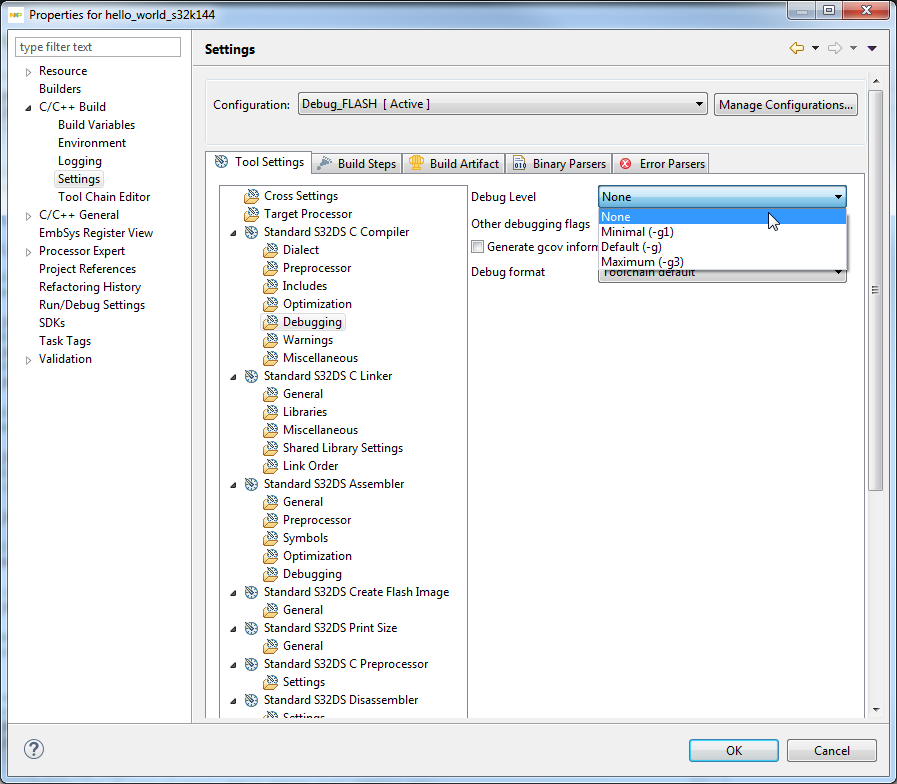Open the Configuration dropdown
Image resolution: width=897 pixels, height=784 pixels.
(700, 104)
